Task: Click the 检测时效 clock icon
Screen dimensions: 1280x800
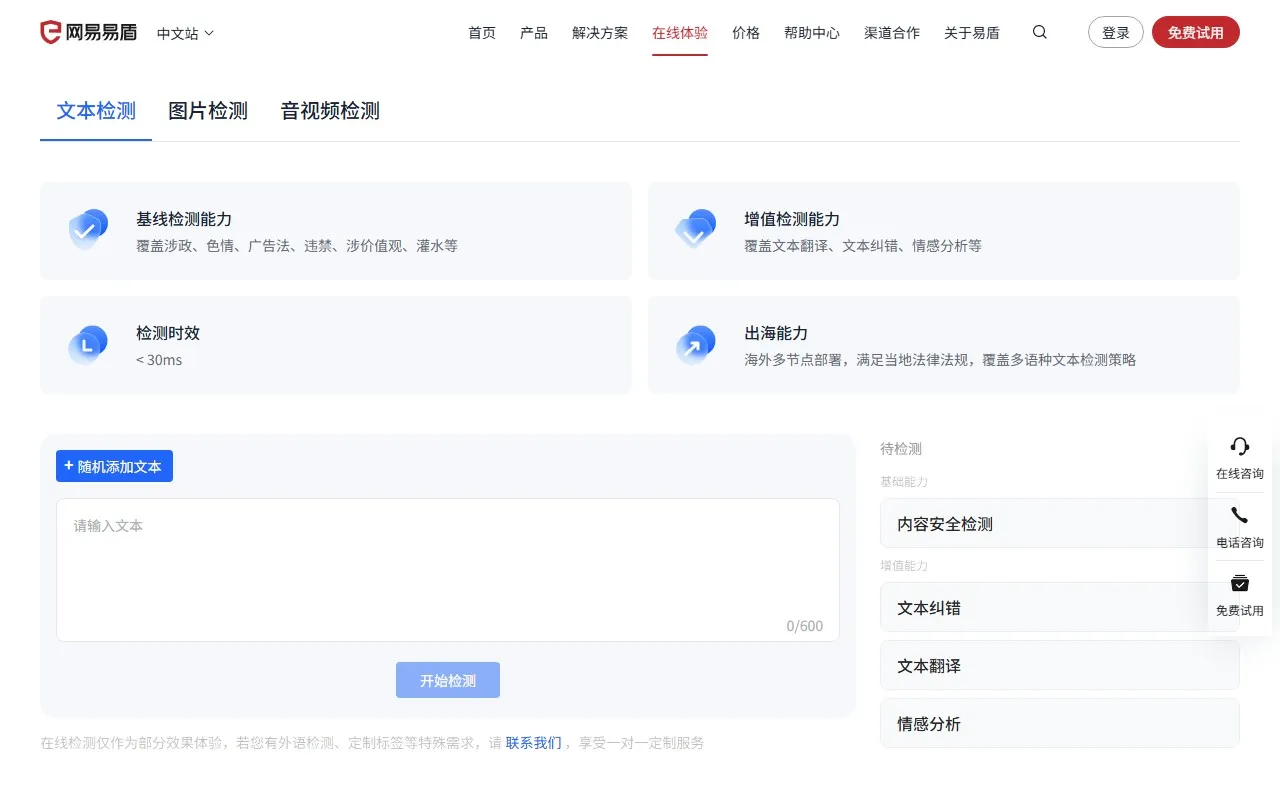Action: tap(88, 344)
